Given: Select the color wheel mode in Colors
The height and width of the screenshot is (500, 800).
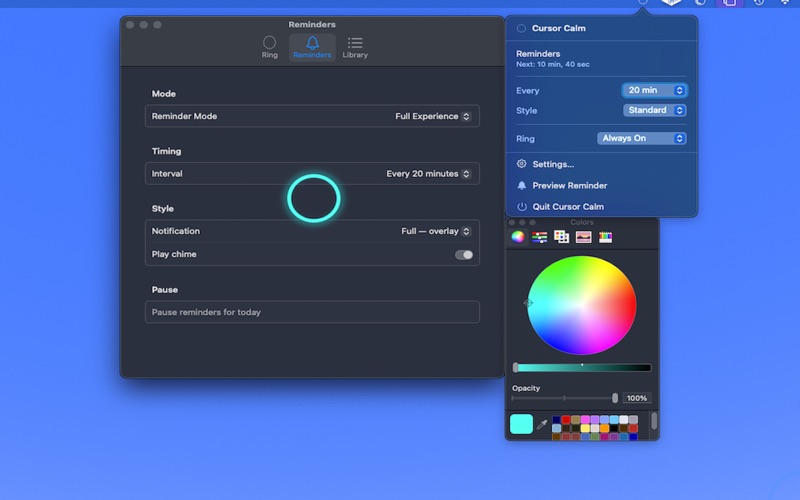Looking at the screenshot, I should (x=517, y=237).
